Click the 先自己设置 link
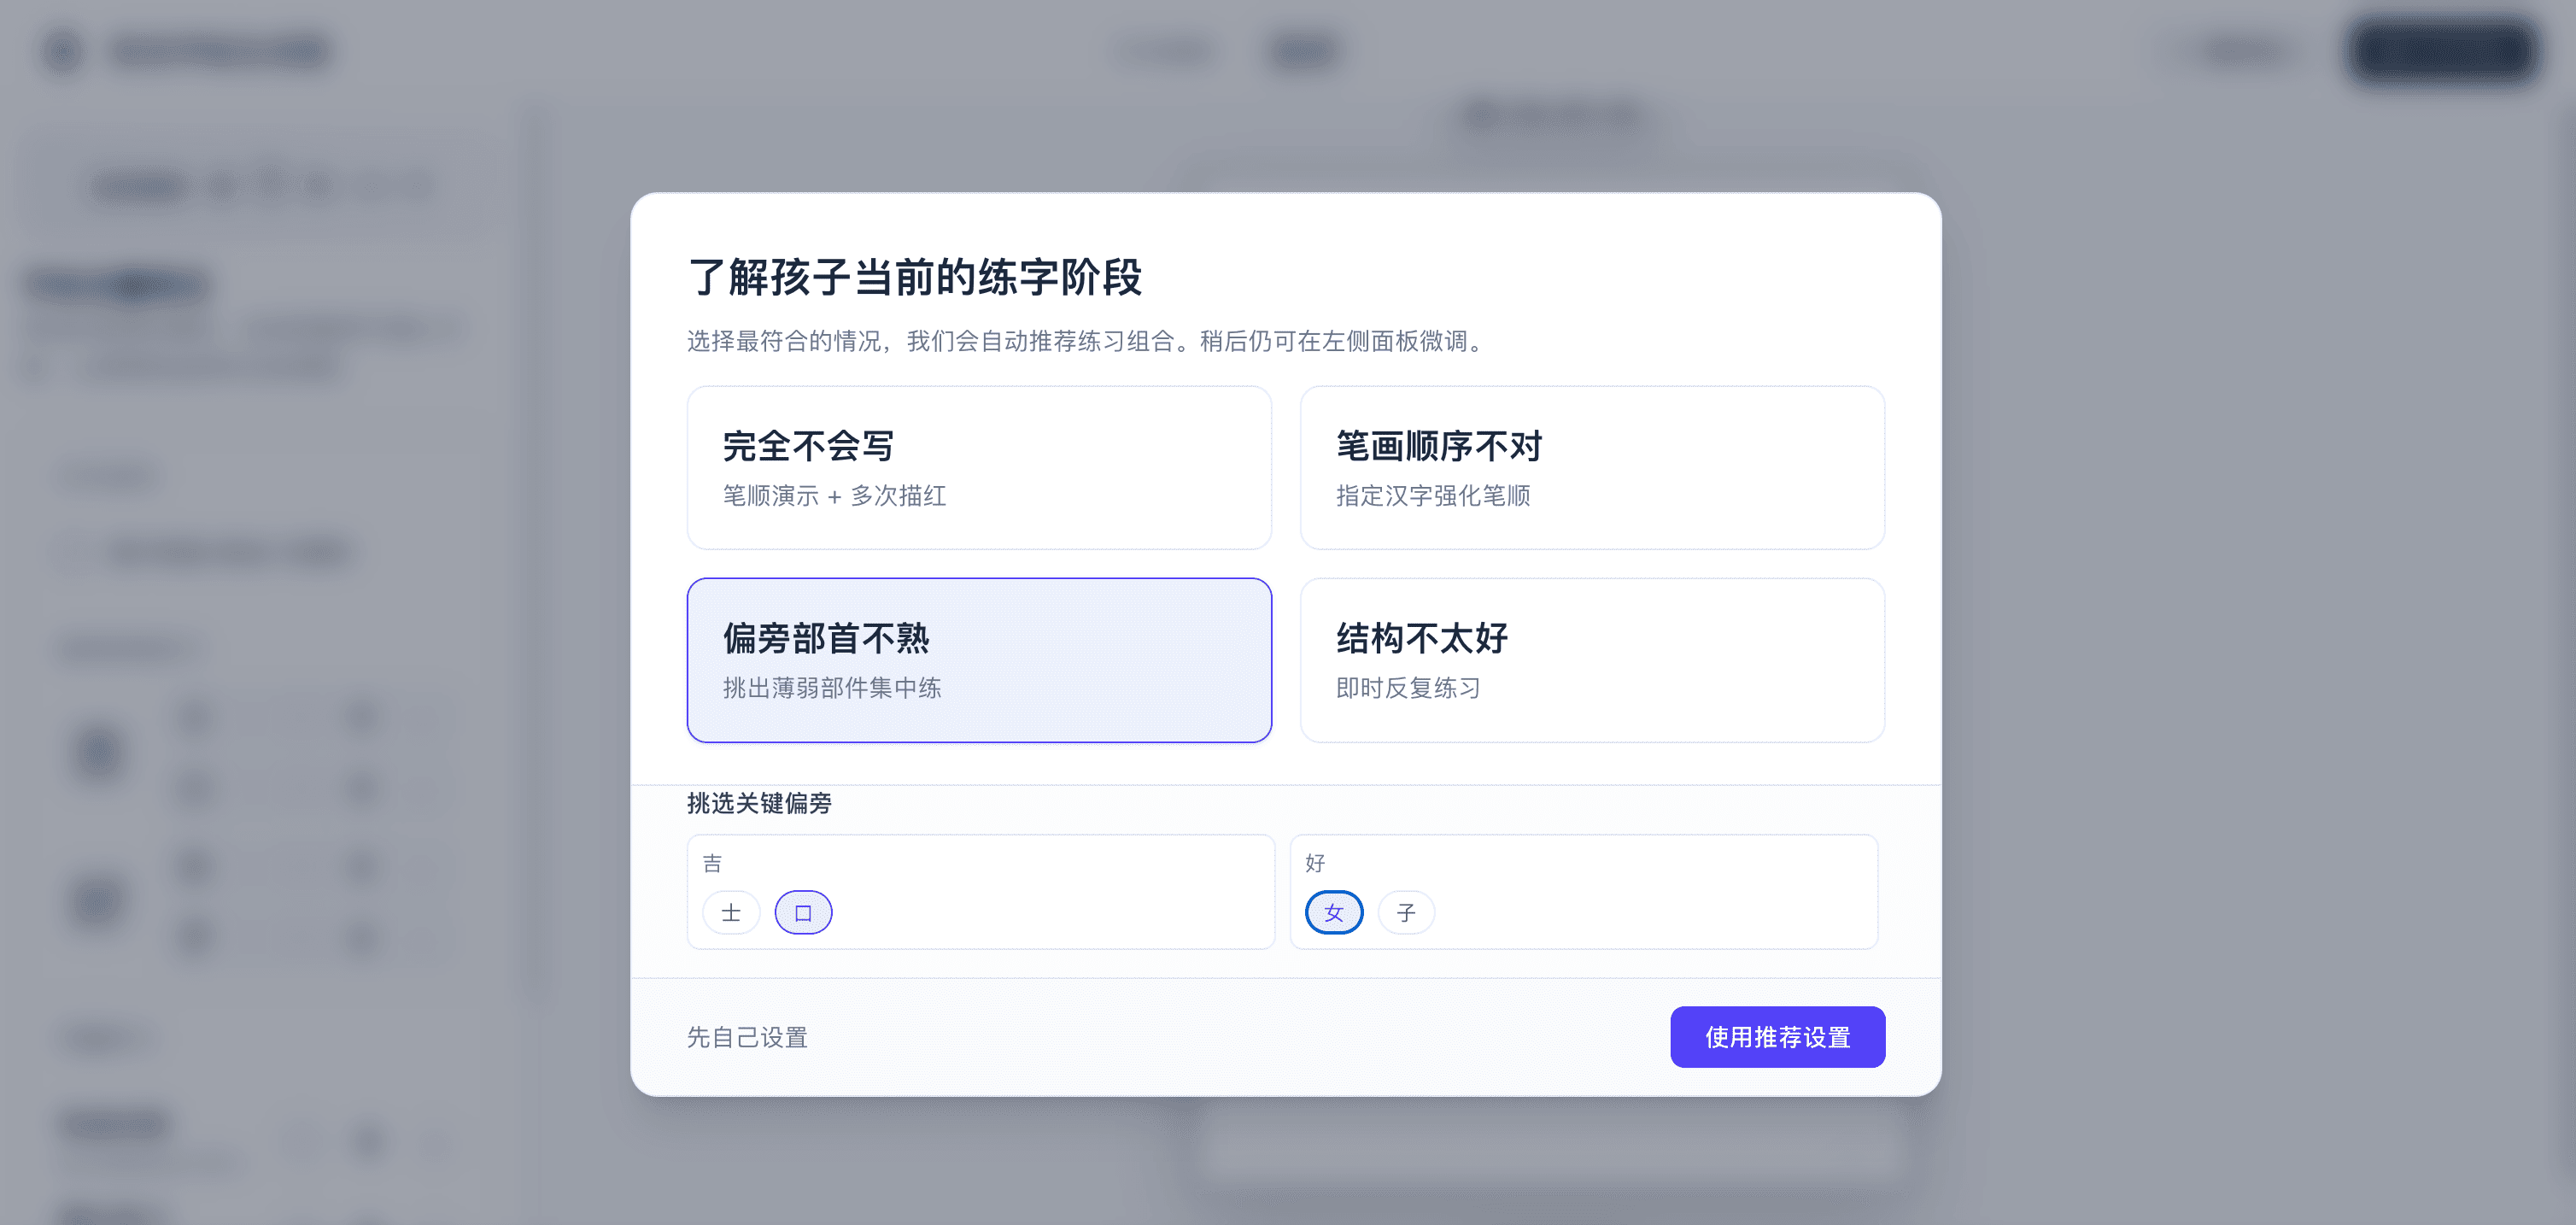 746,1037
